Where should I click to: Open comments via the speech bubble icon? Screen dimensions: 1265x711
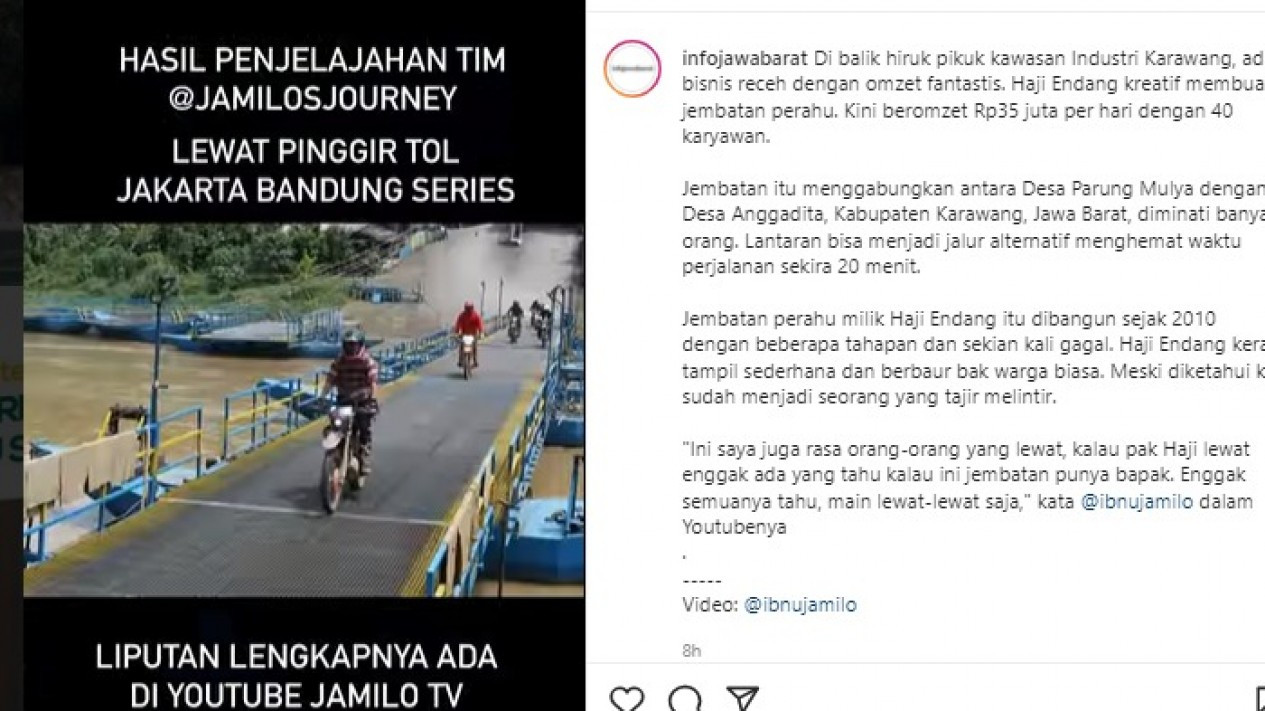coord(685,698)
